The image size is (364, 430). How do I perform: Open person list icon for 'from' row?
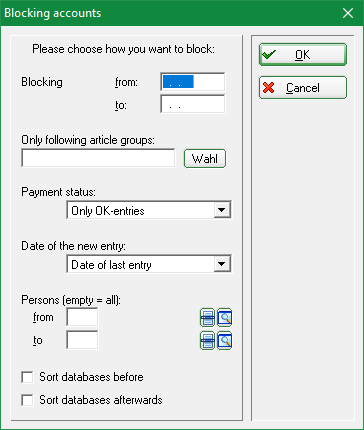pos(207,318)
